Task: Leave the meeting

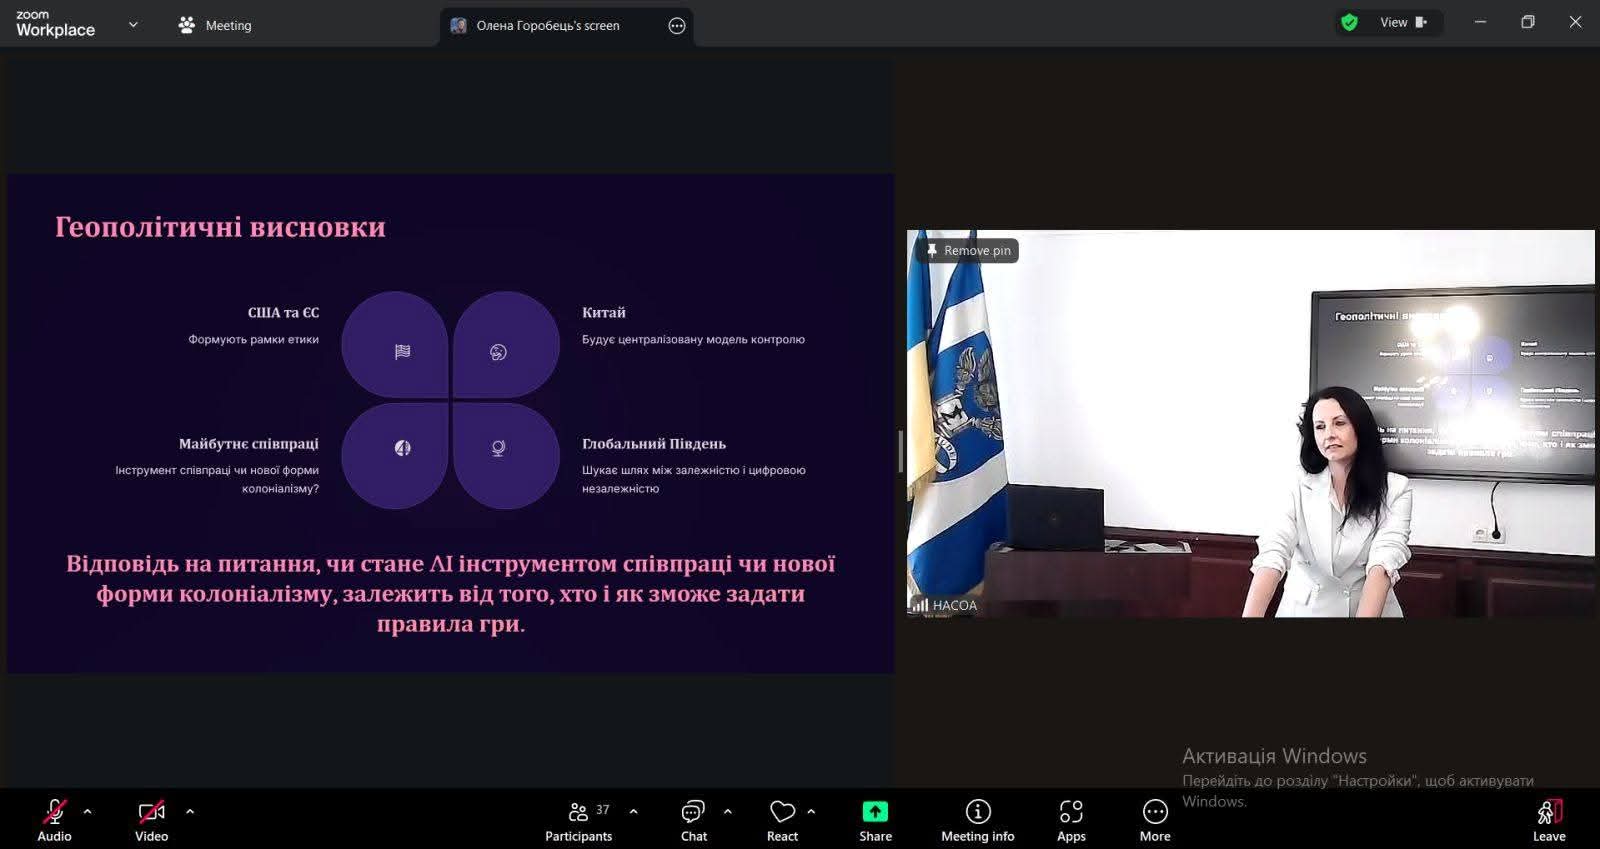Action: click(1548, 819)
